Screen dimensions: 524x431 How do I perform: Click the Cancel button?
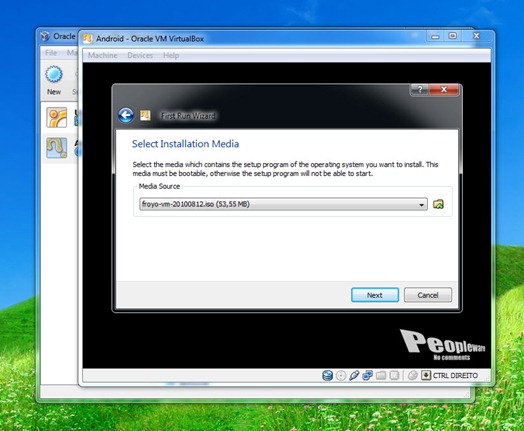coord(428,295)
